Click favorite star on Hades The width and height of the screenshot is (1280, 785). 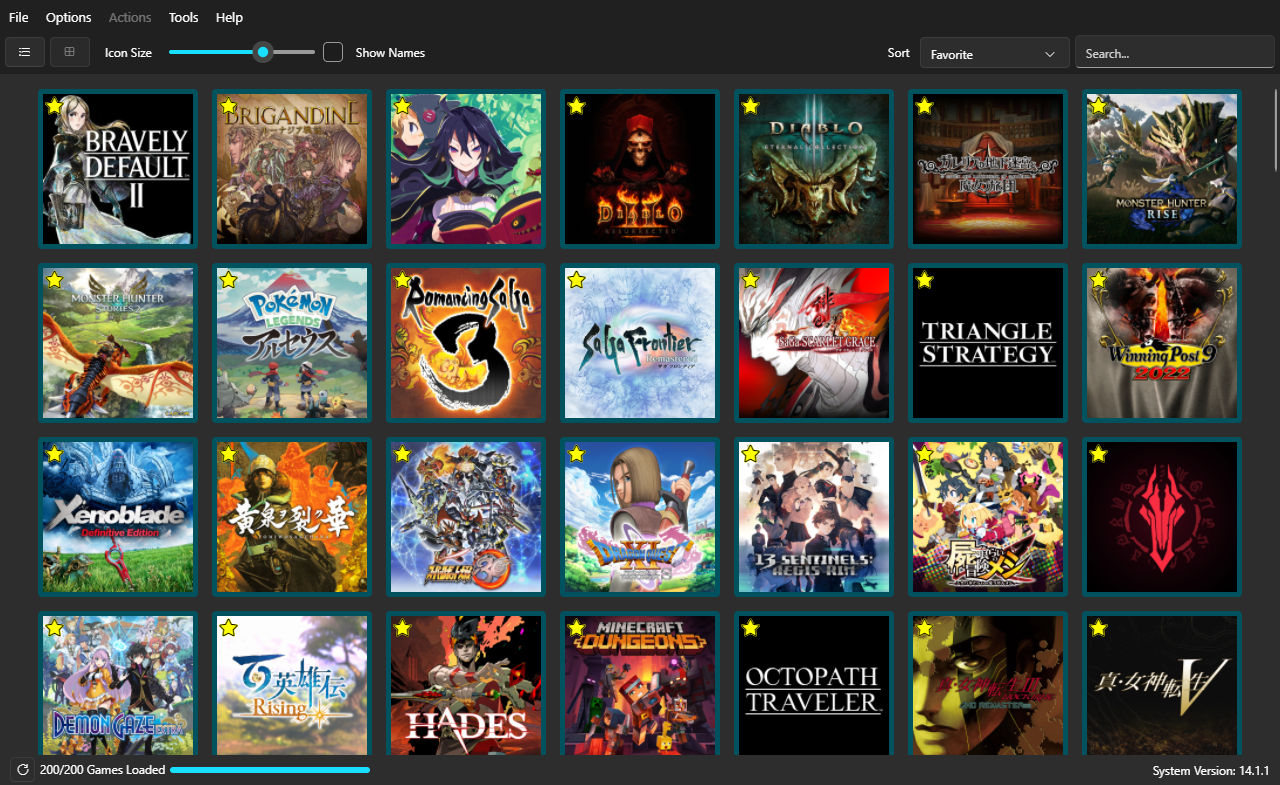pyautogui.click(x=402, y=628)
